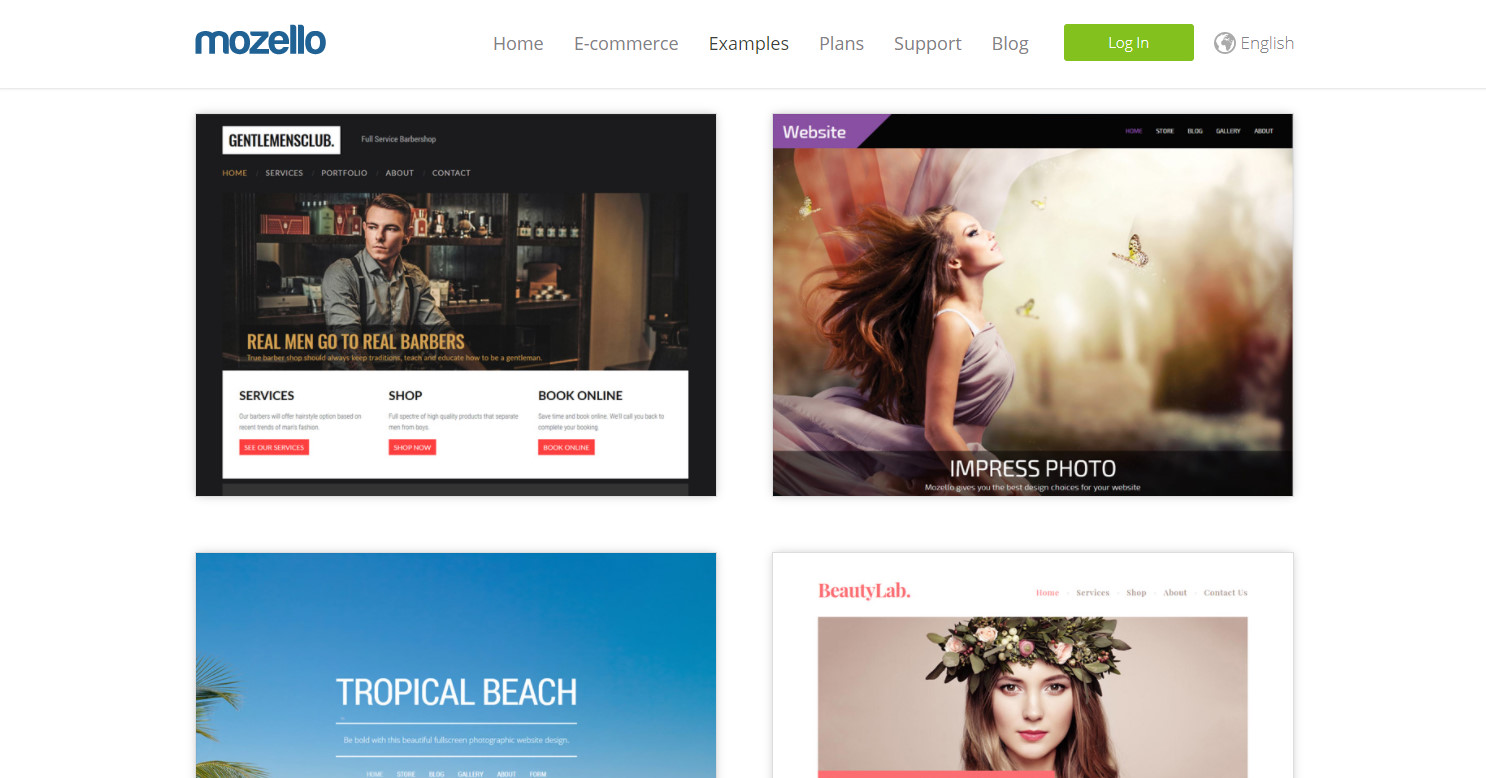Click the Gentlemensclub logo badge
Viewport: 1486px width, 778px height.
pos(281,140)
